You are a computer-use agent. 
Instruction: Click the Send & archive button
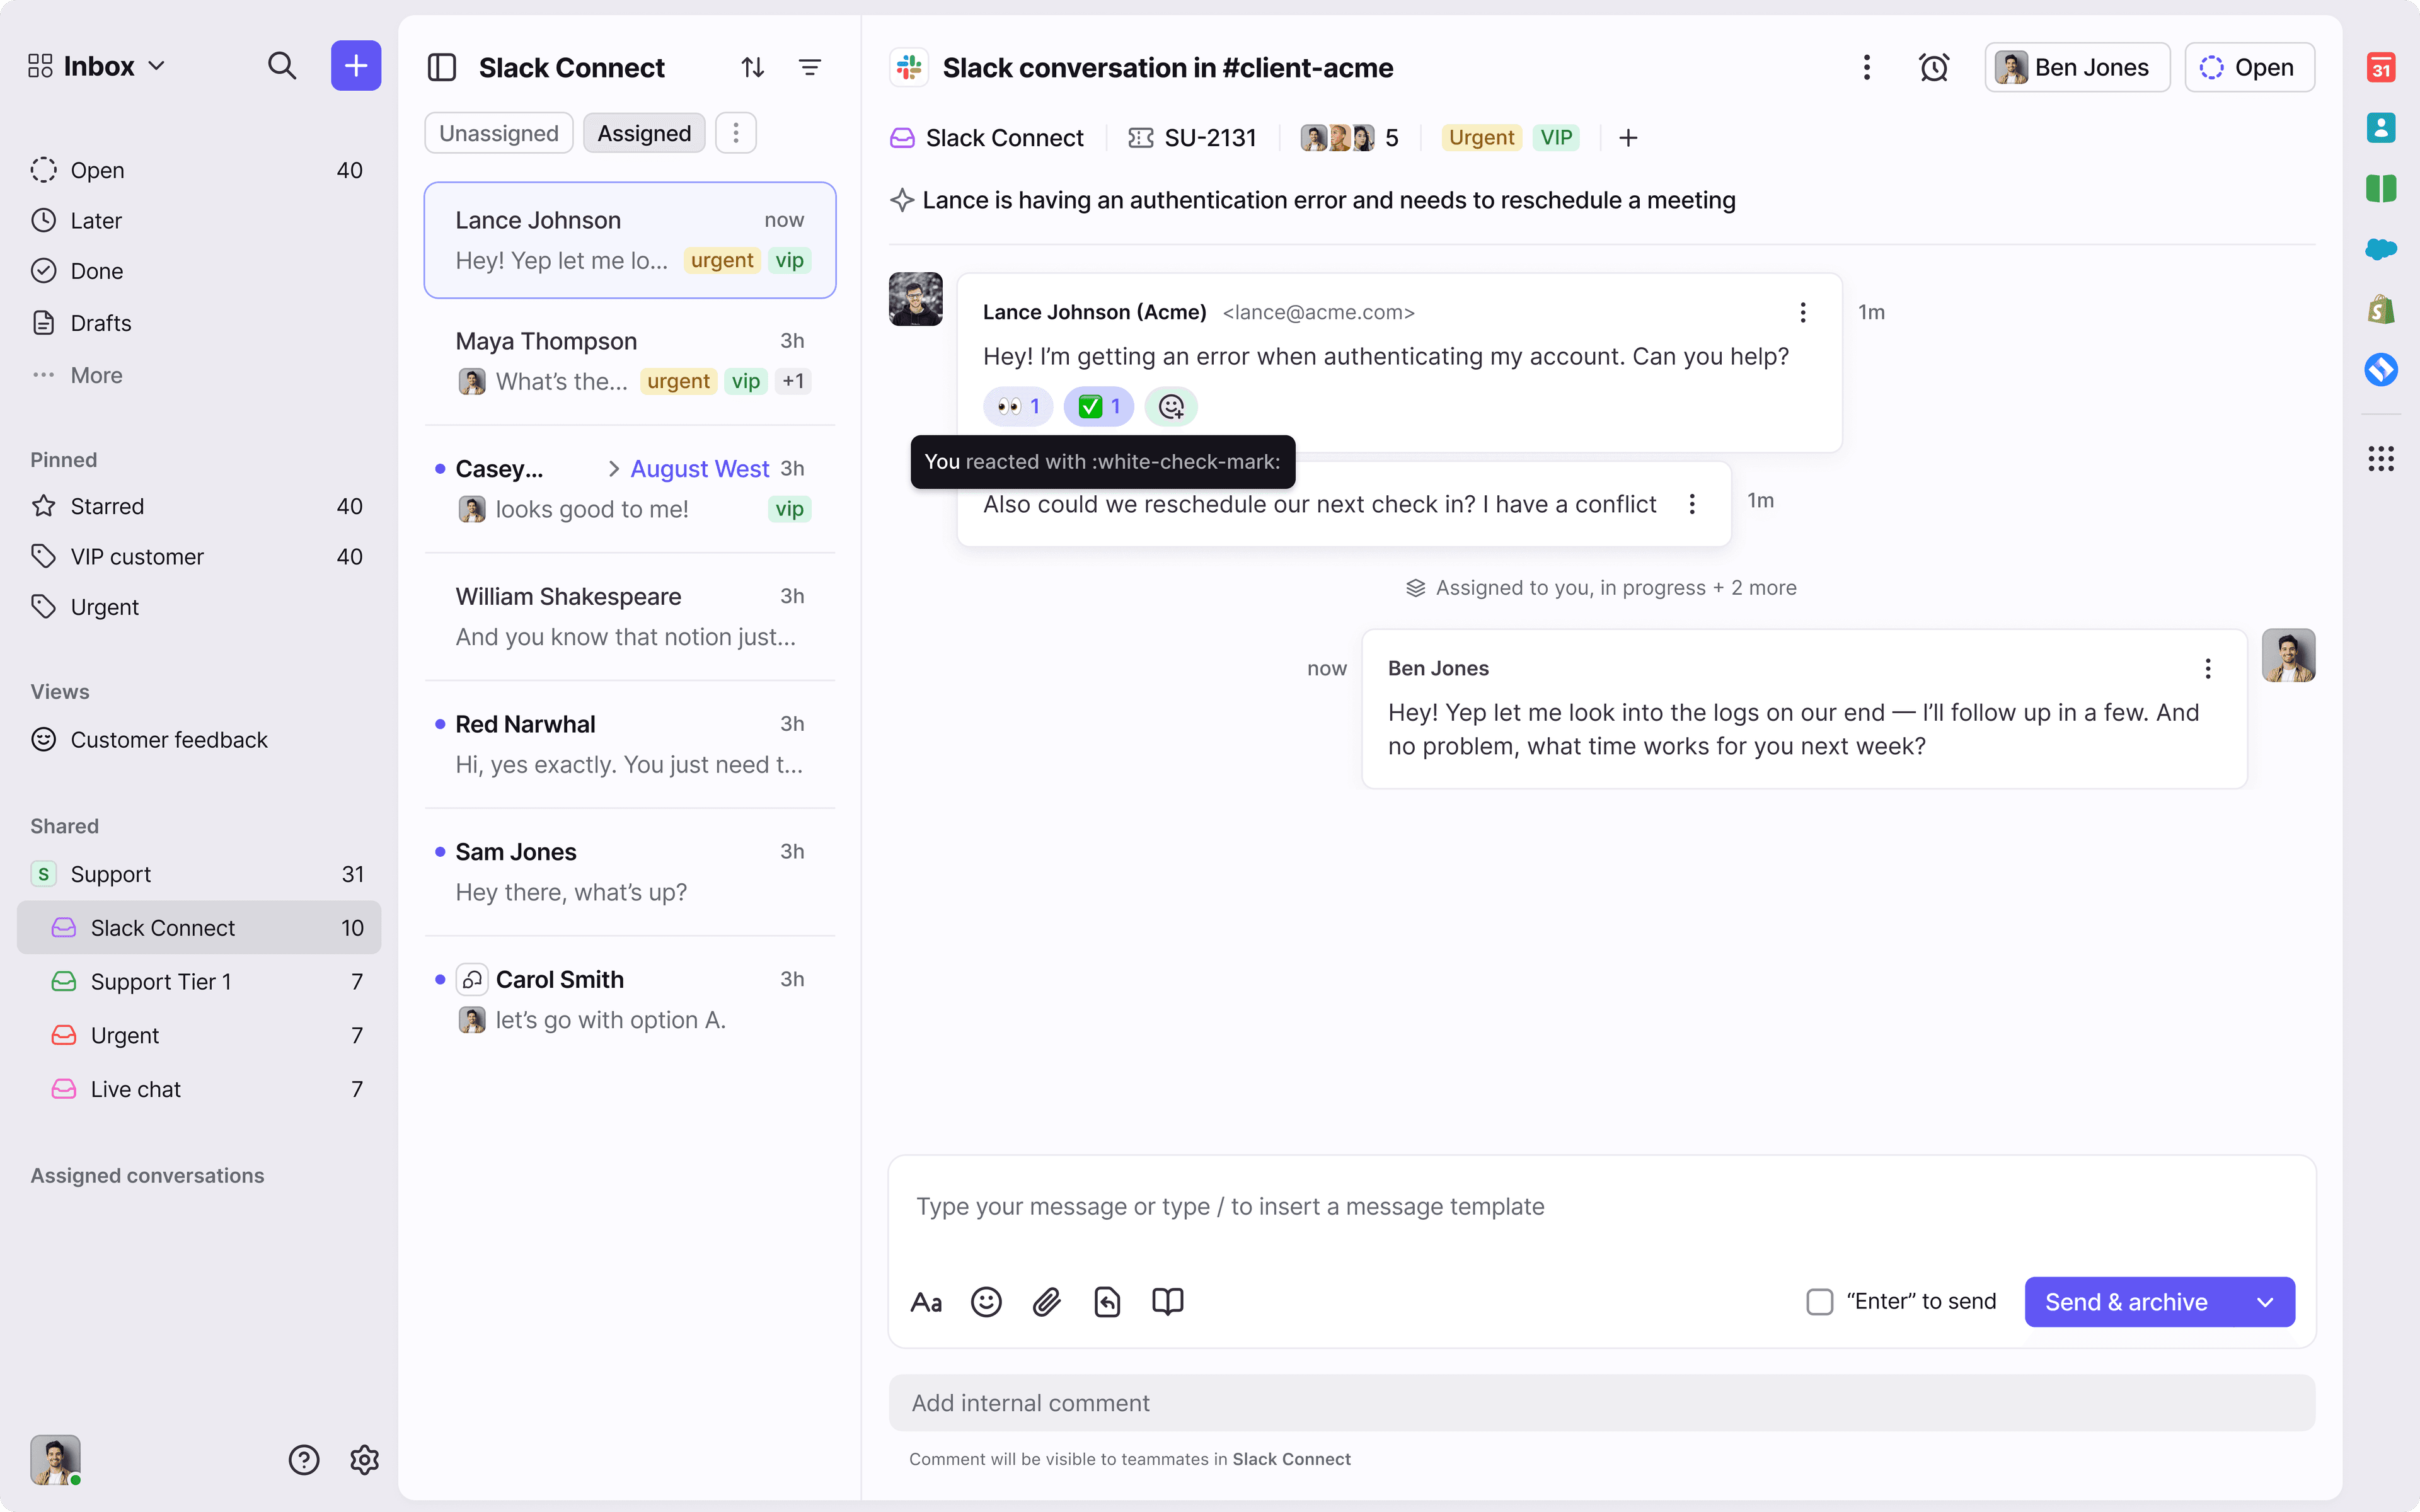click(2127, 1302)
